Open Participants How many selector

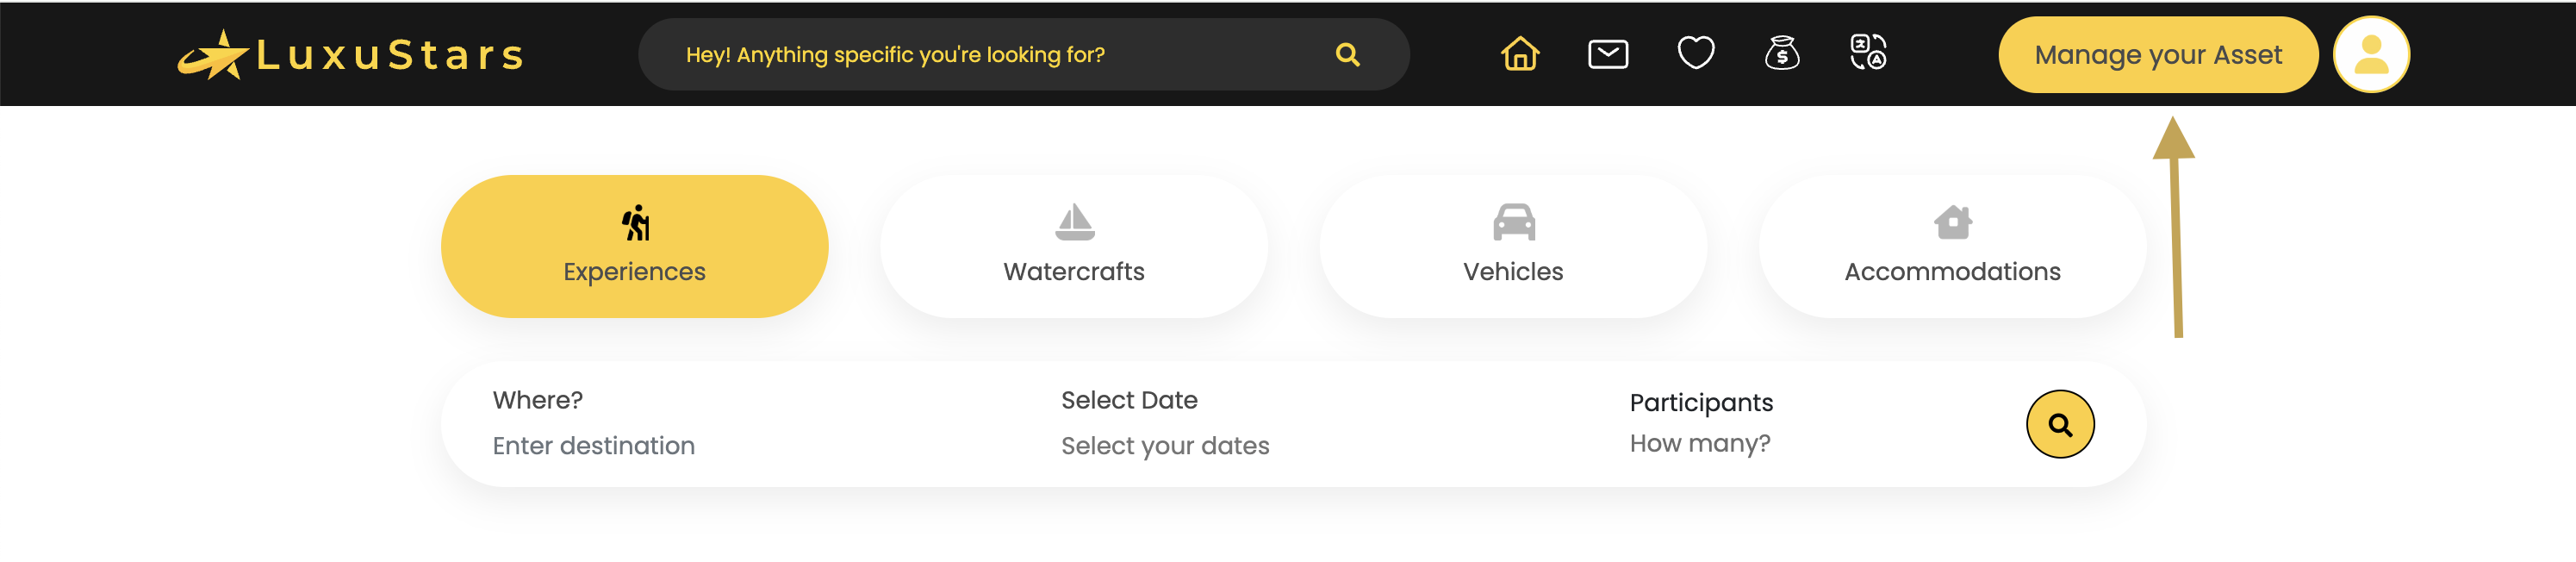point(1699,443)
